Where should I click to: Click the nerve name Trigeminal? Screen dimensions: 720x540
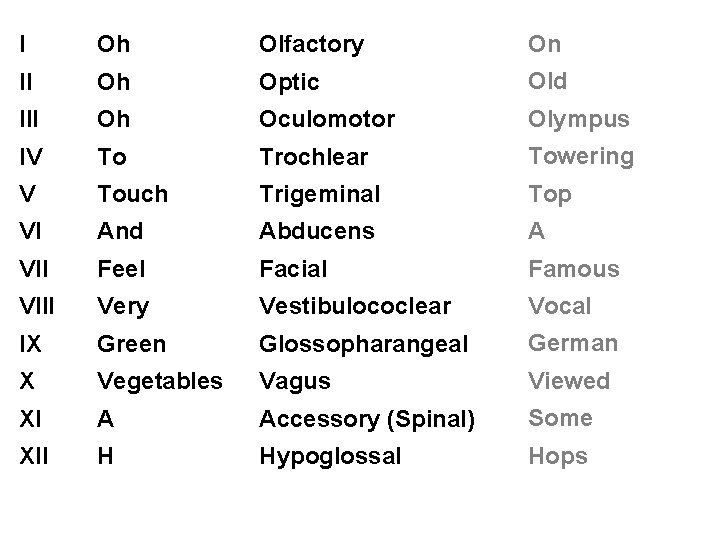320,195
